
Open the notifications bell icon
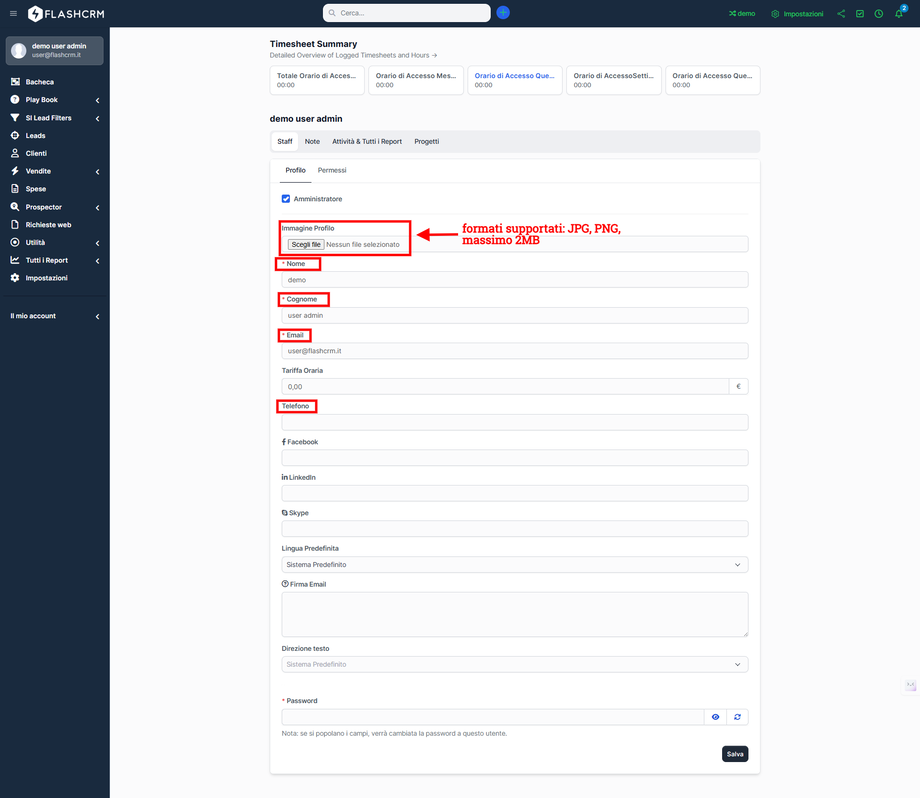pos(898,13)
